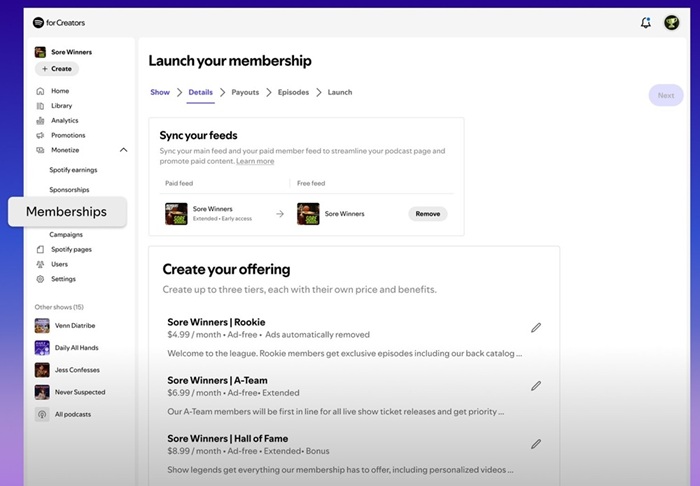Open the user profile avatar
Screen dimensions: 700x486
671,22
